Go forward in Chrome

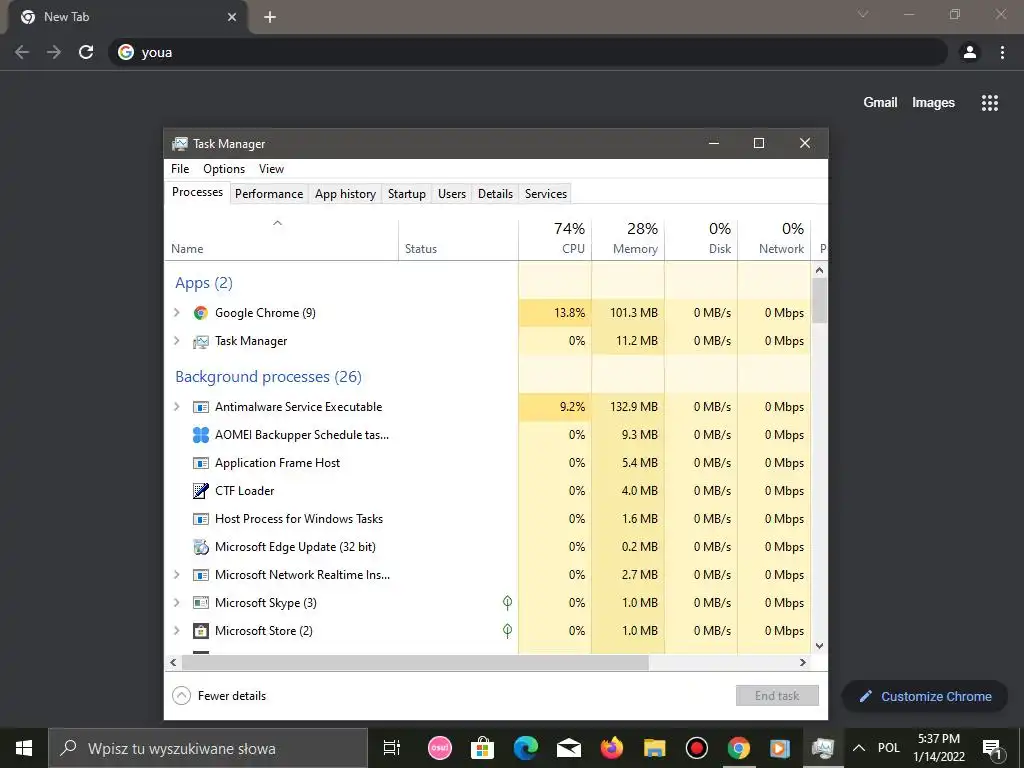pos(54,52)
